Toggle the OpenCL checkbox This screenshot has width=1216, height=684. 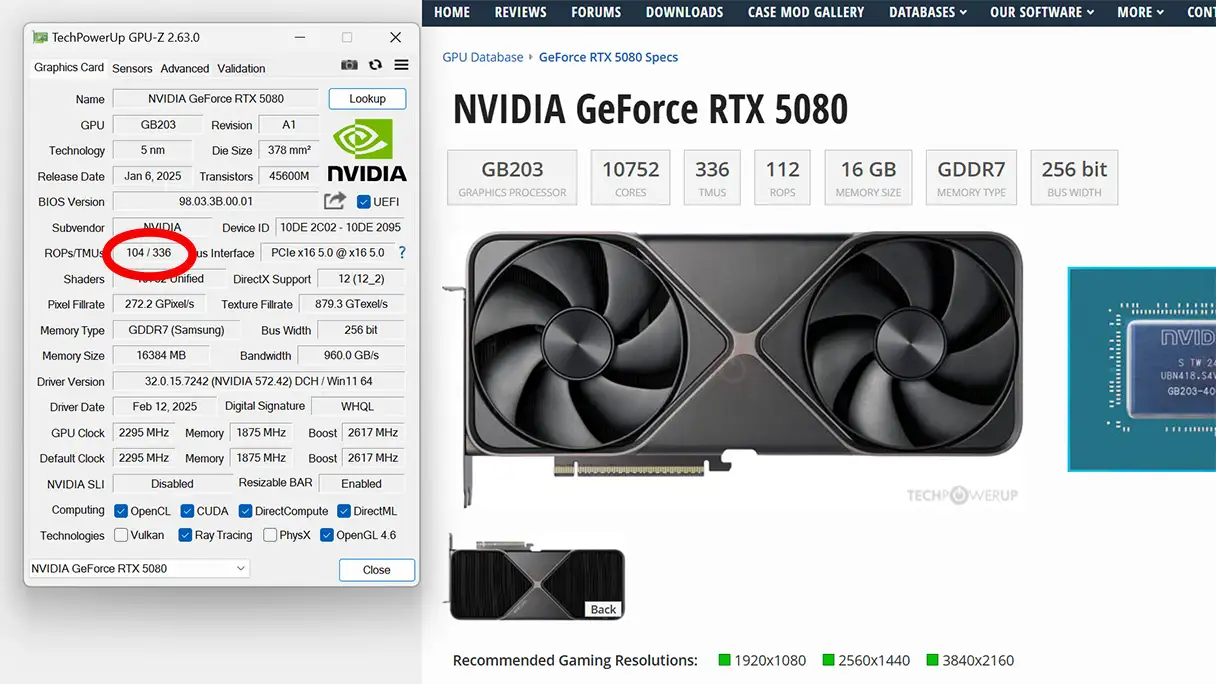pos(121,511)
